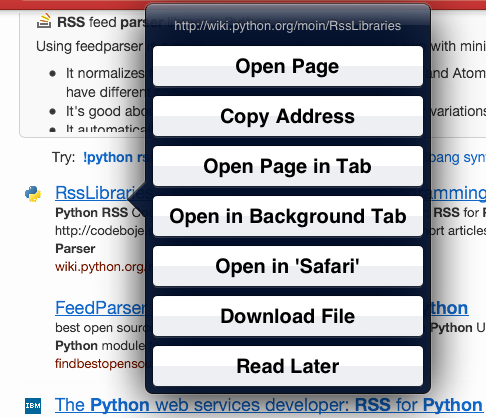Click the "It's good abo" bullet text
The image size is (486, 418).
click(105, 111)
